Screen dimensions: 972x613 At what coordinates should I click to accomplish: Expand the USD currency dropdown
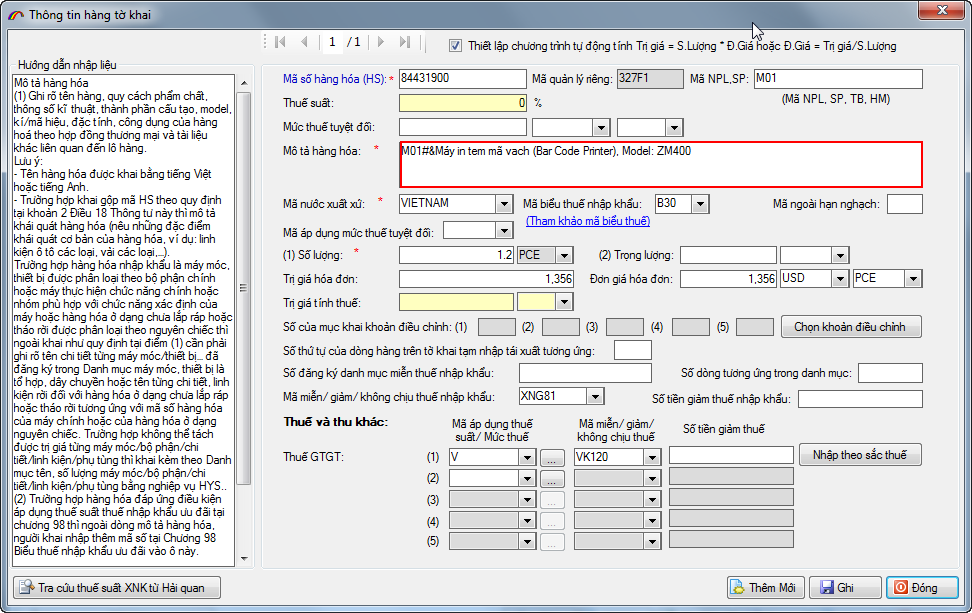838,279
